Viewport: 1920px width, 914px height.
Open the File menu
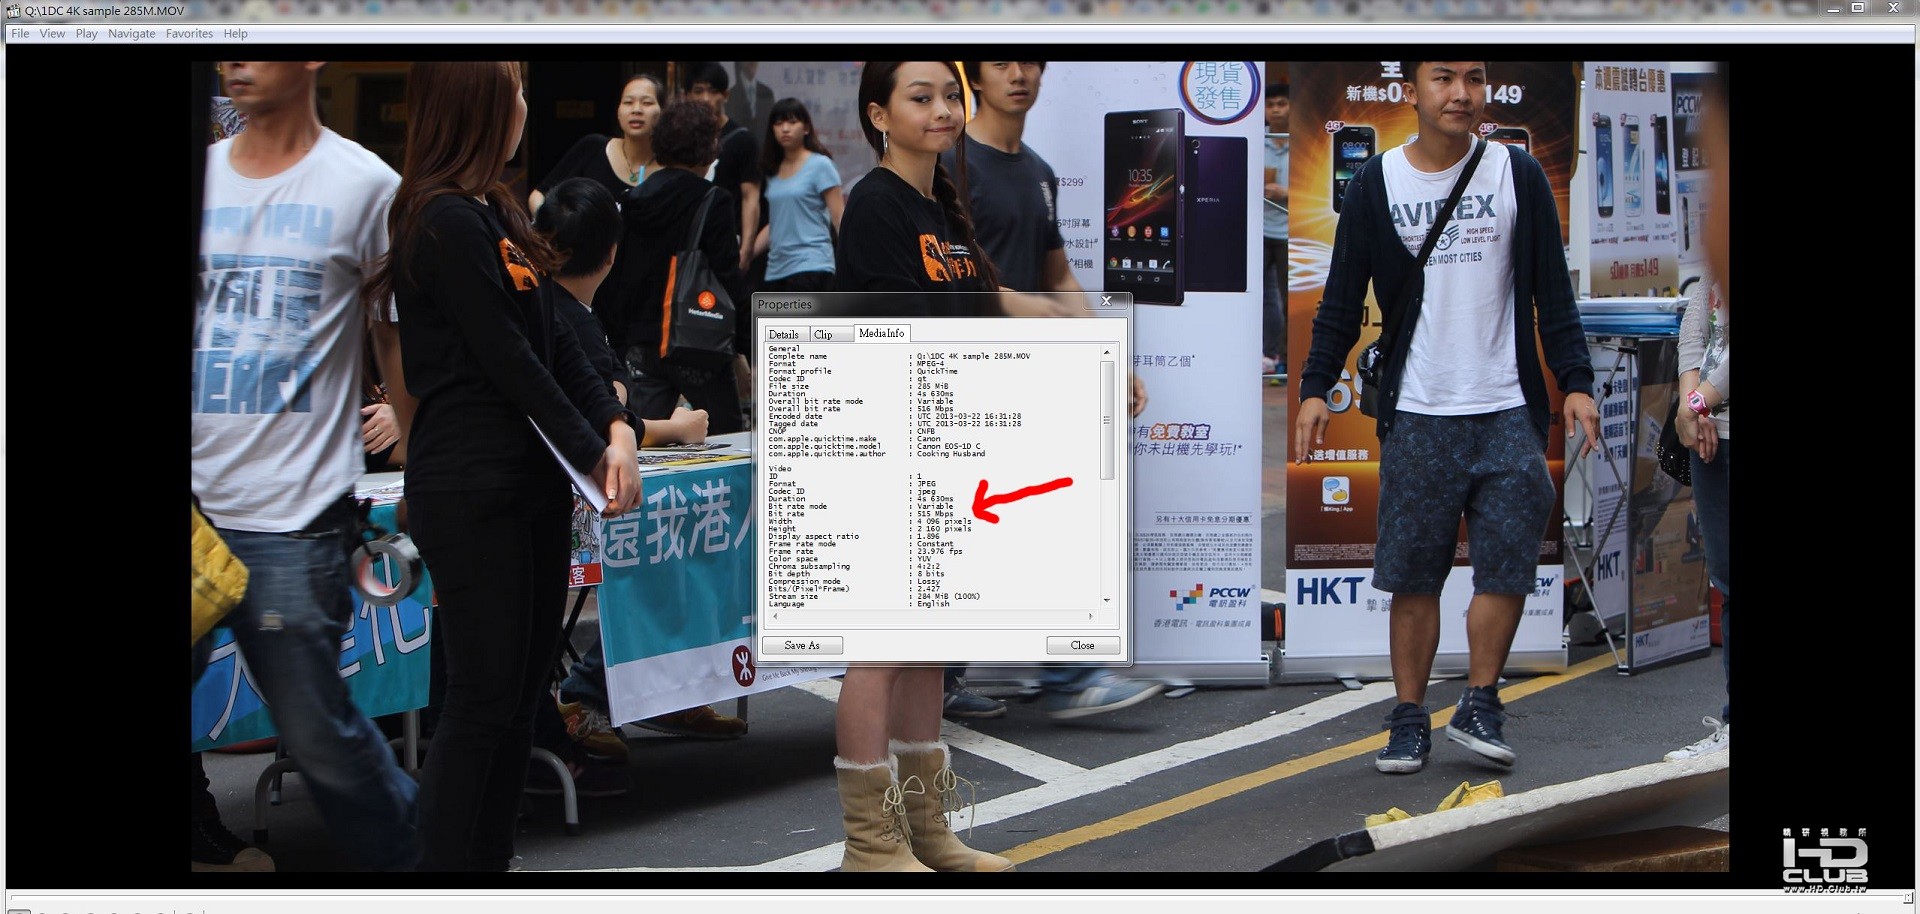pyautogui.click(x=20, y=34)
